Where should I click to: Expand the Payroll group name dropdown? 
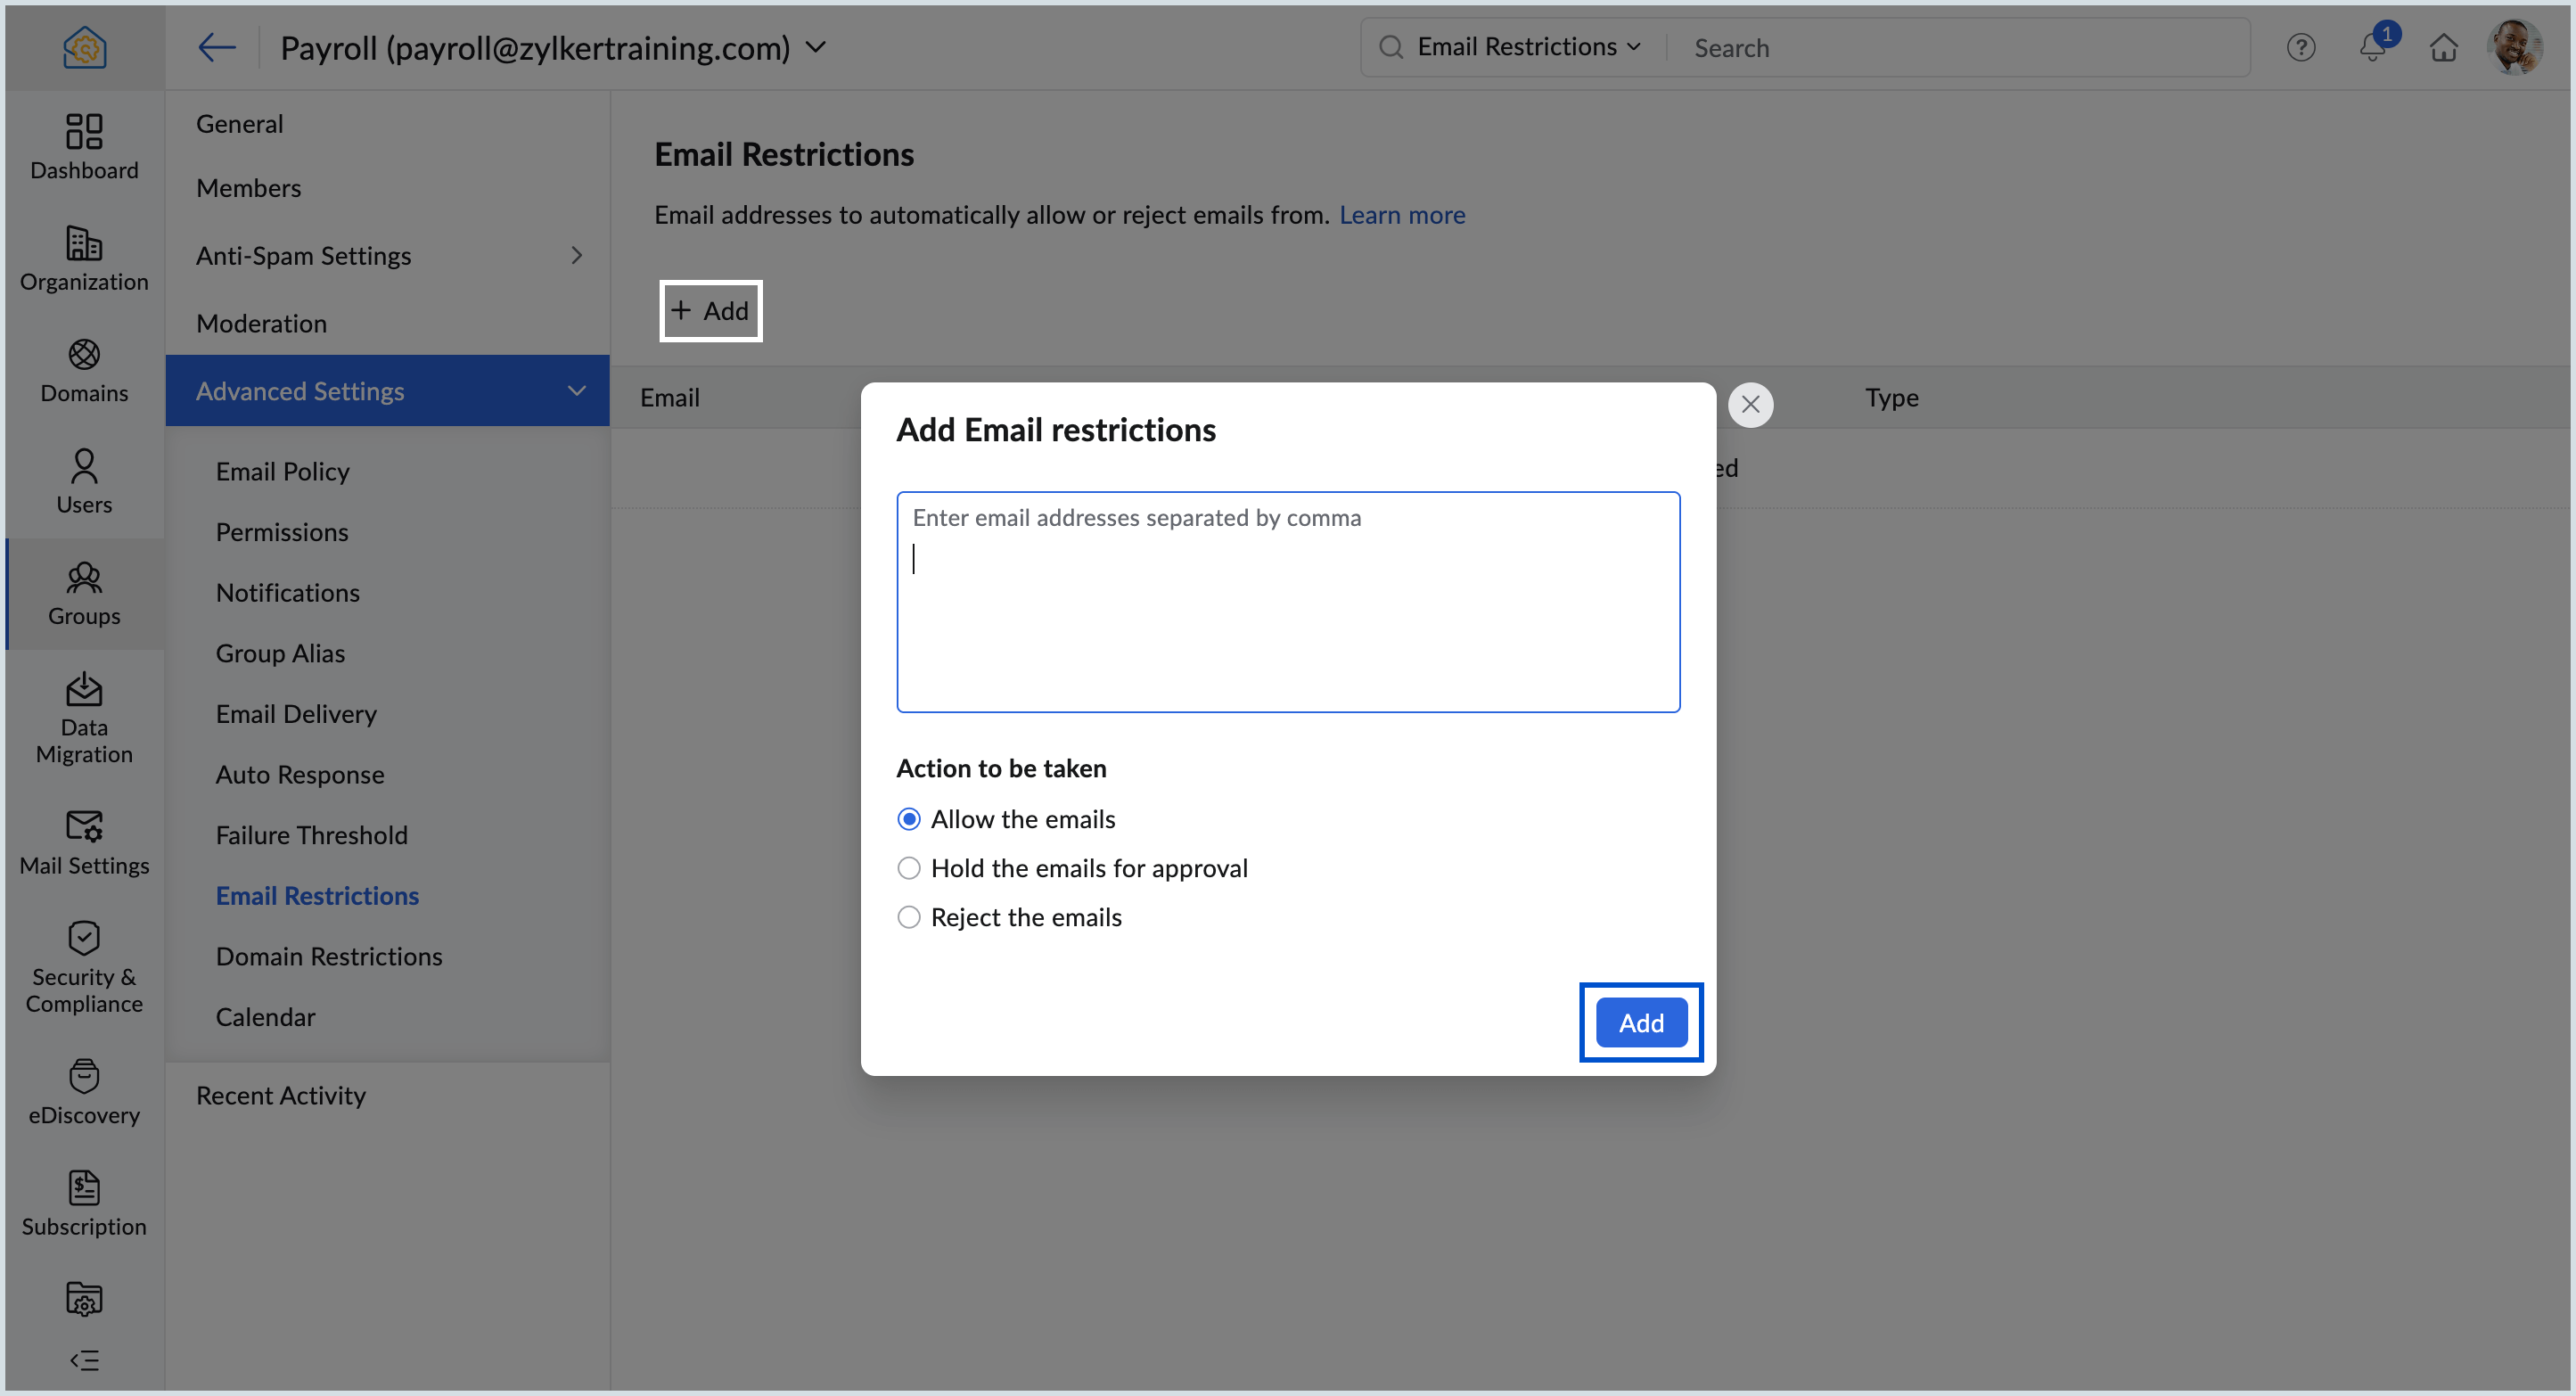[x=816, y=47]
